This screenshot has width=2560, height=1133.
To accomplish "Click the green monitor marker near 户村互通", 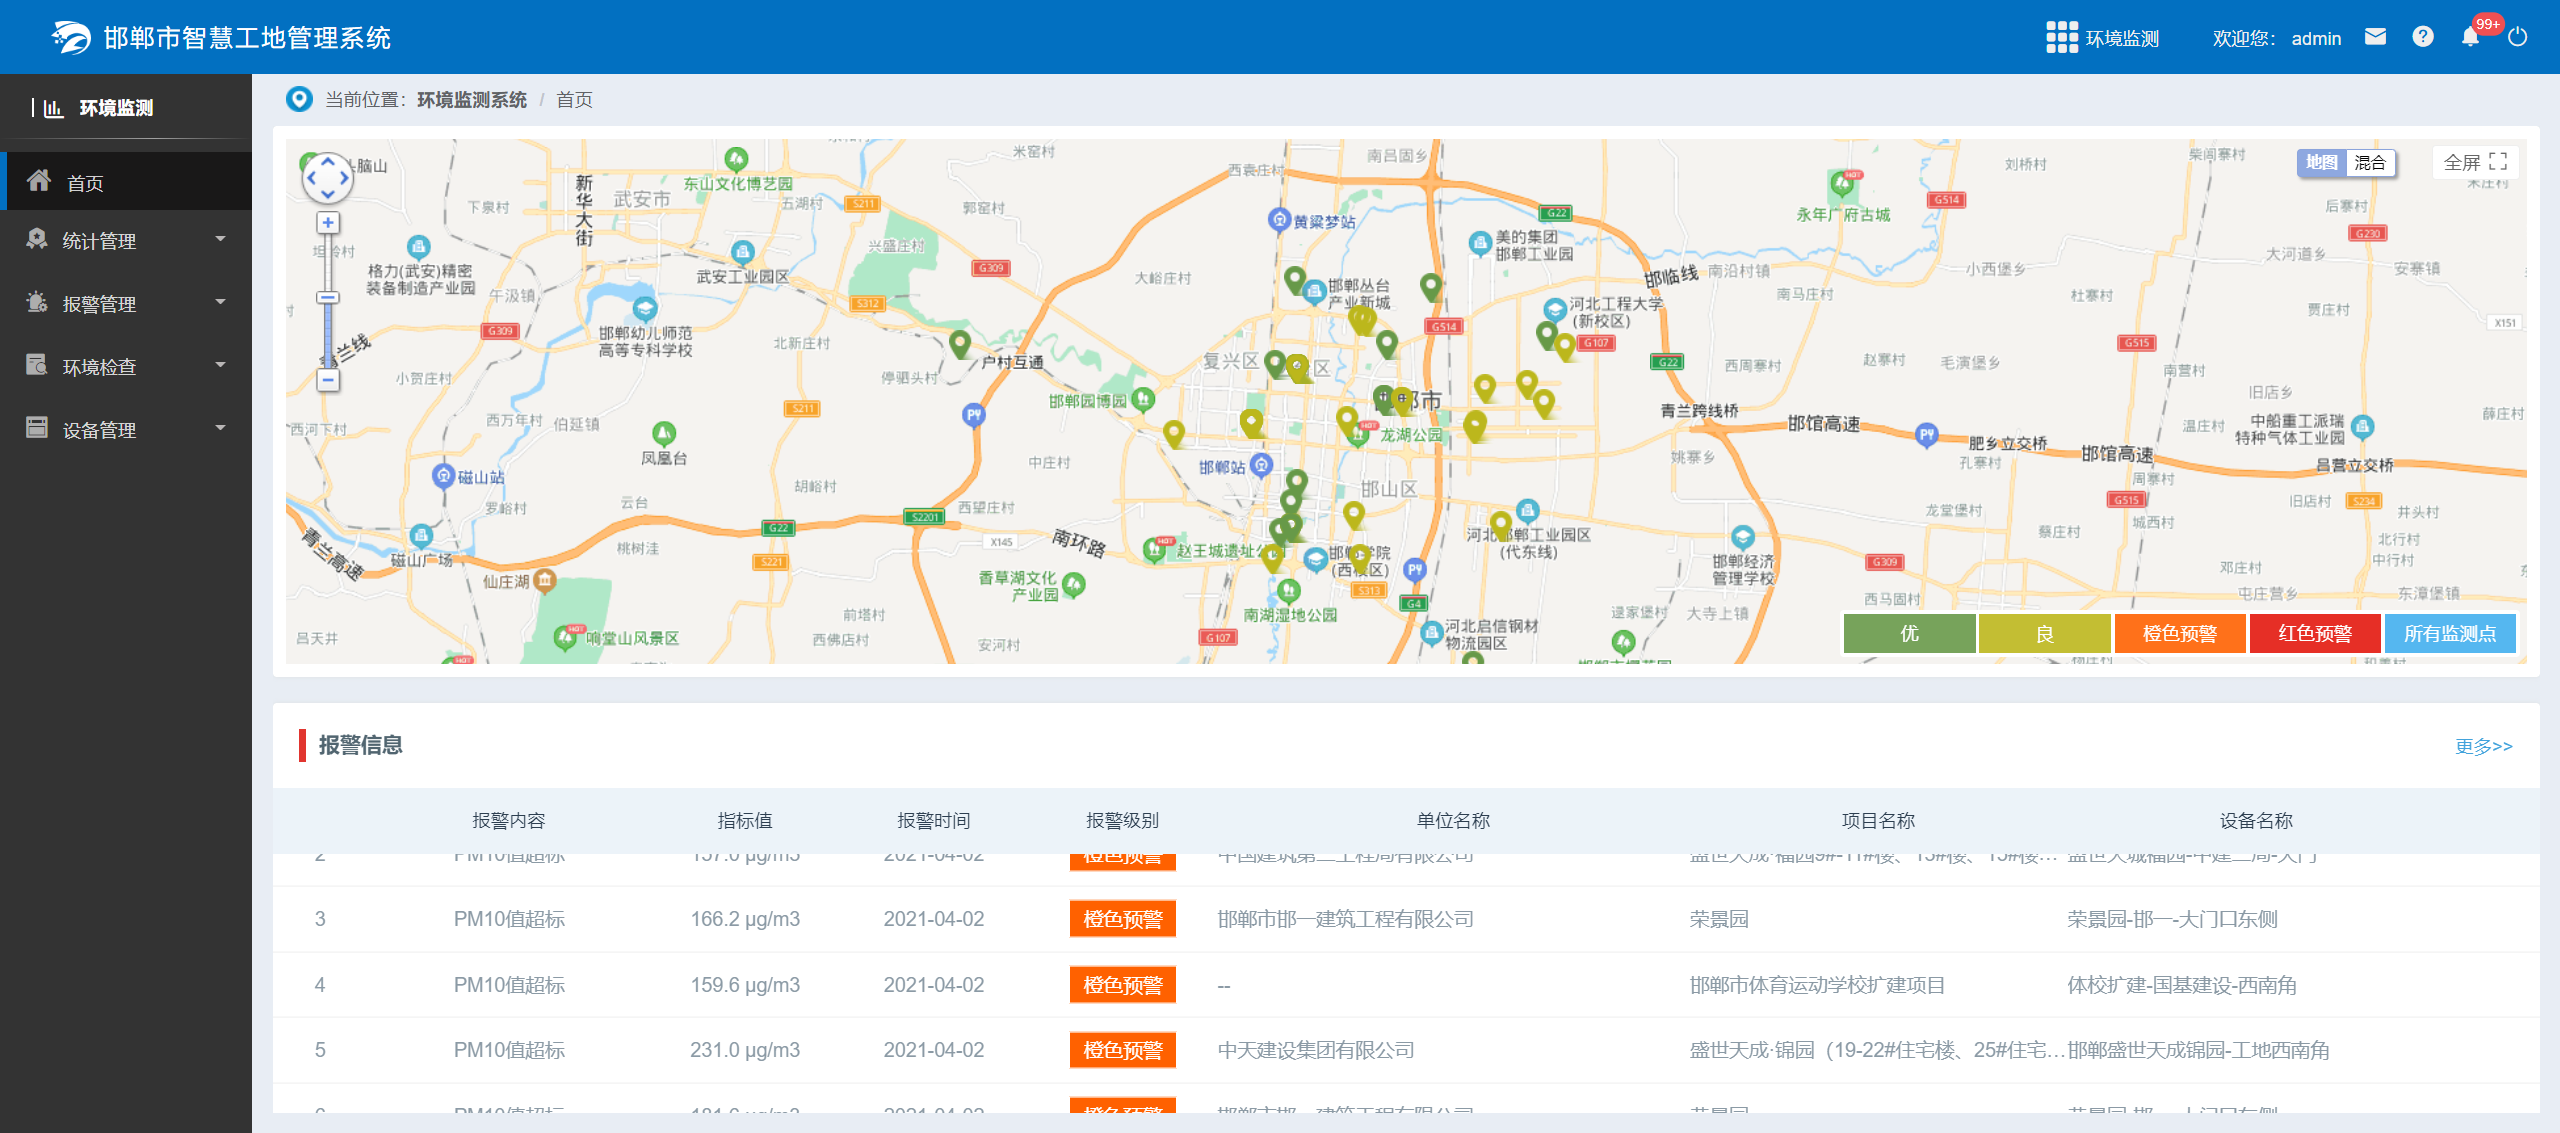I will point(960,343).
